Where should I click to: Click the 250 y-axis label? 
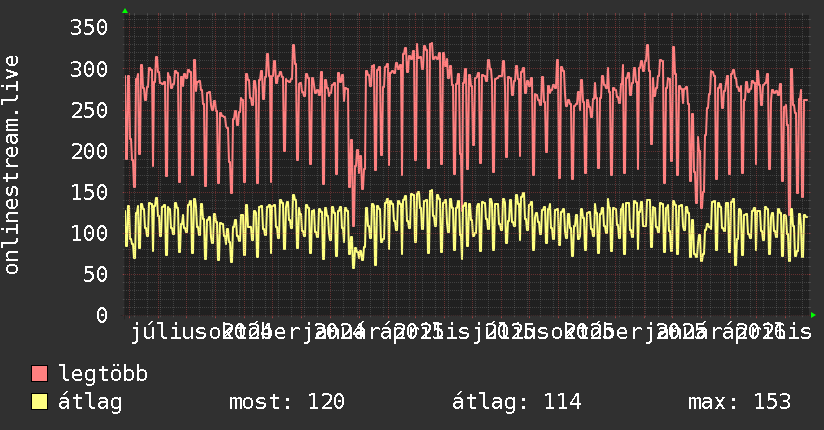pyautogui.click(x=89, y=110)
